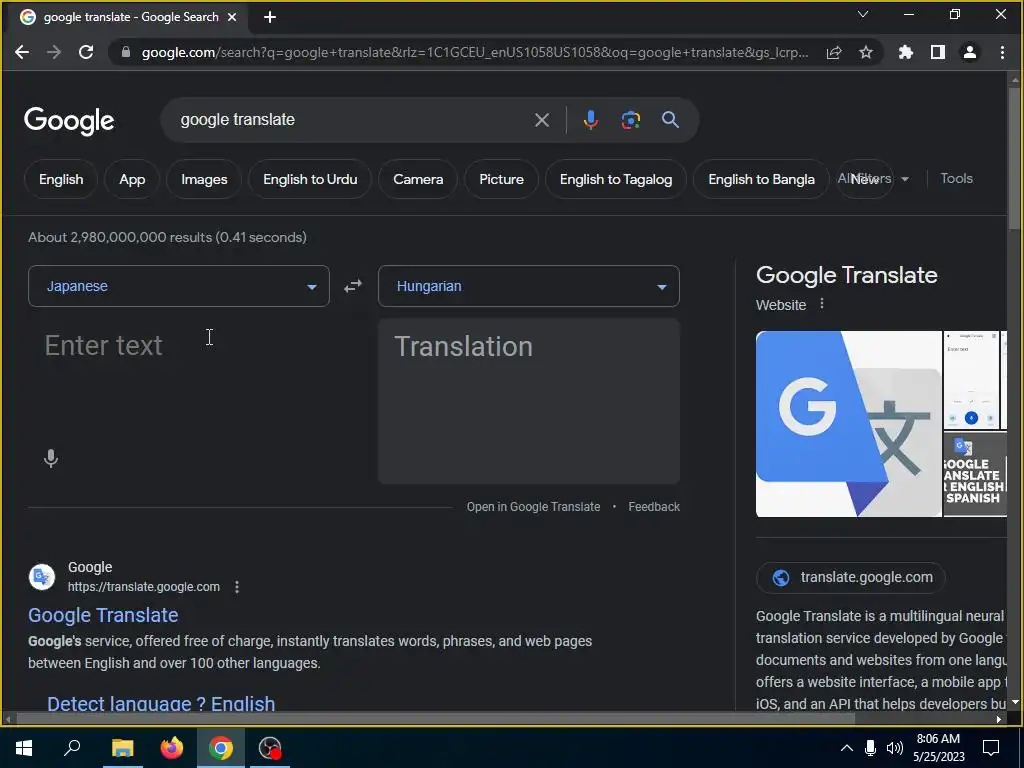Open the tab search chevron
1024x768 pixels.
[863, 14]
